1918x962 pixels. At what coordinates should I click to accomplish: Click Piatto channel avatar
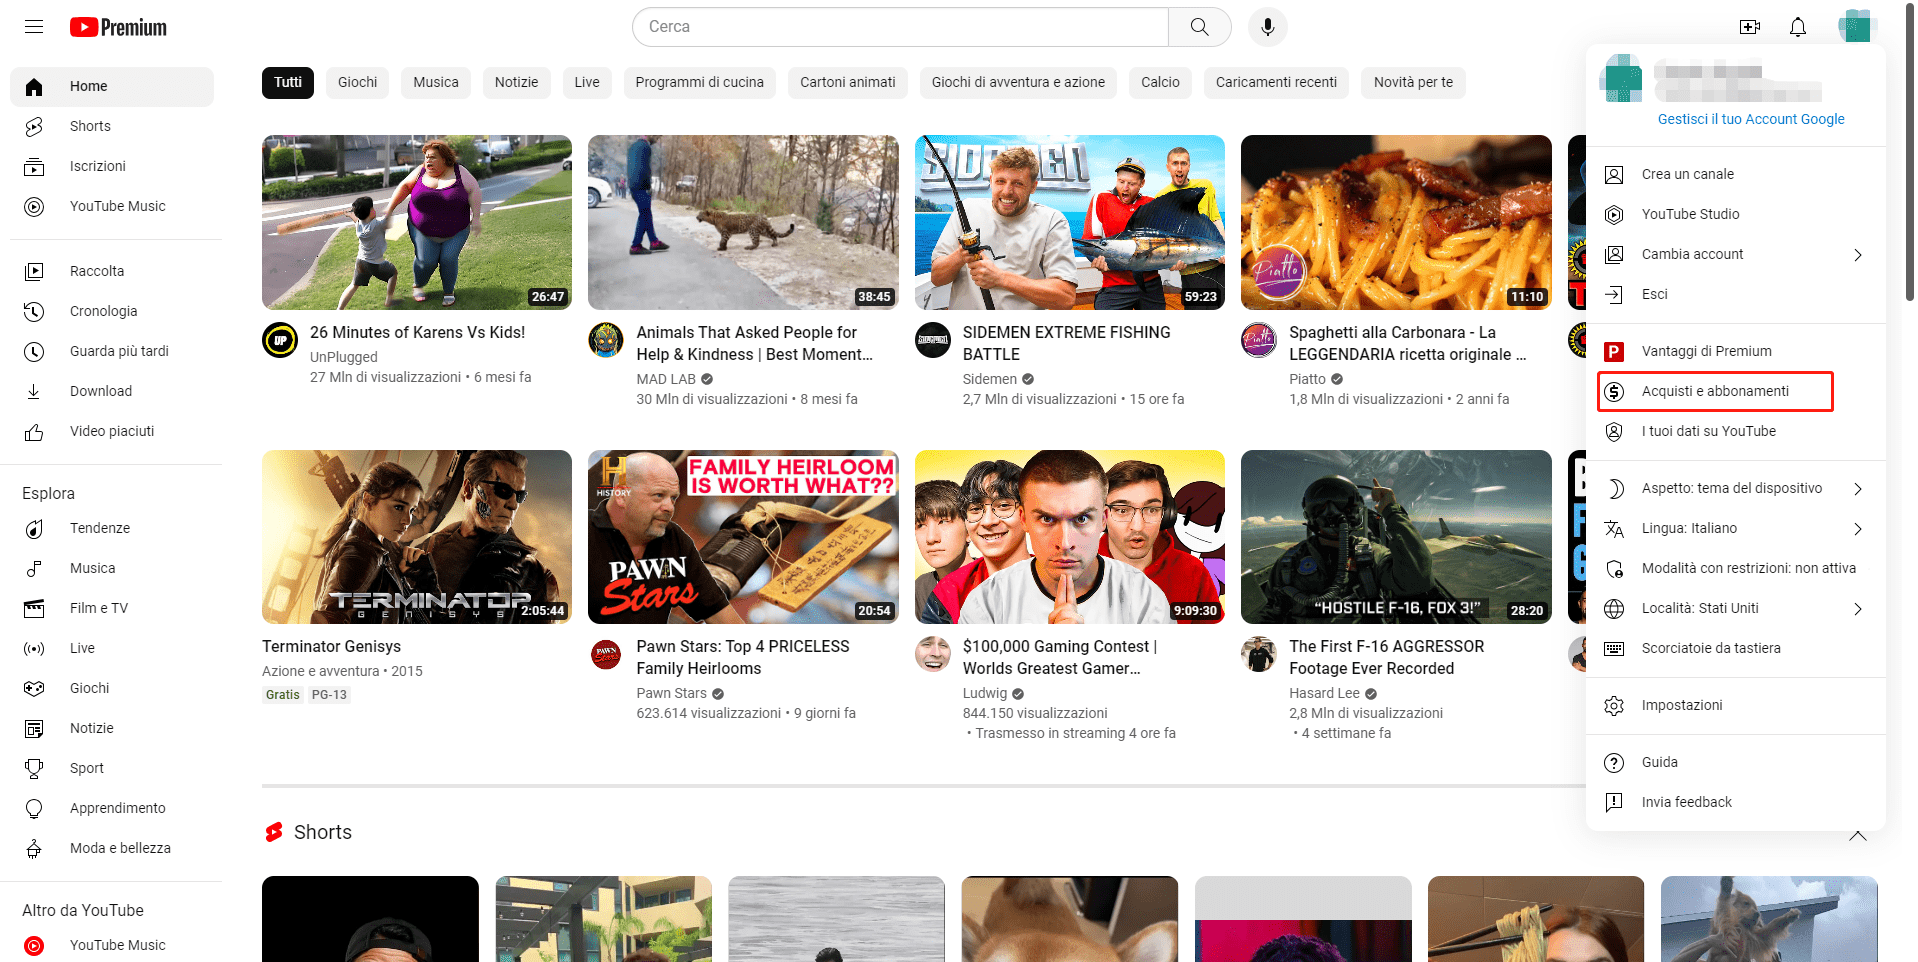point(1259,340)
